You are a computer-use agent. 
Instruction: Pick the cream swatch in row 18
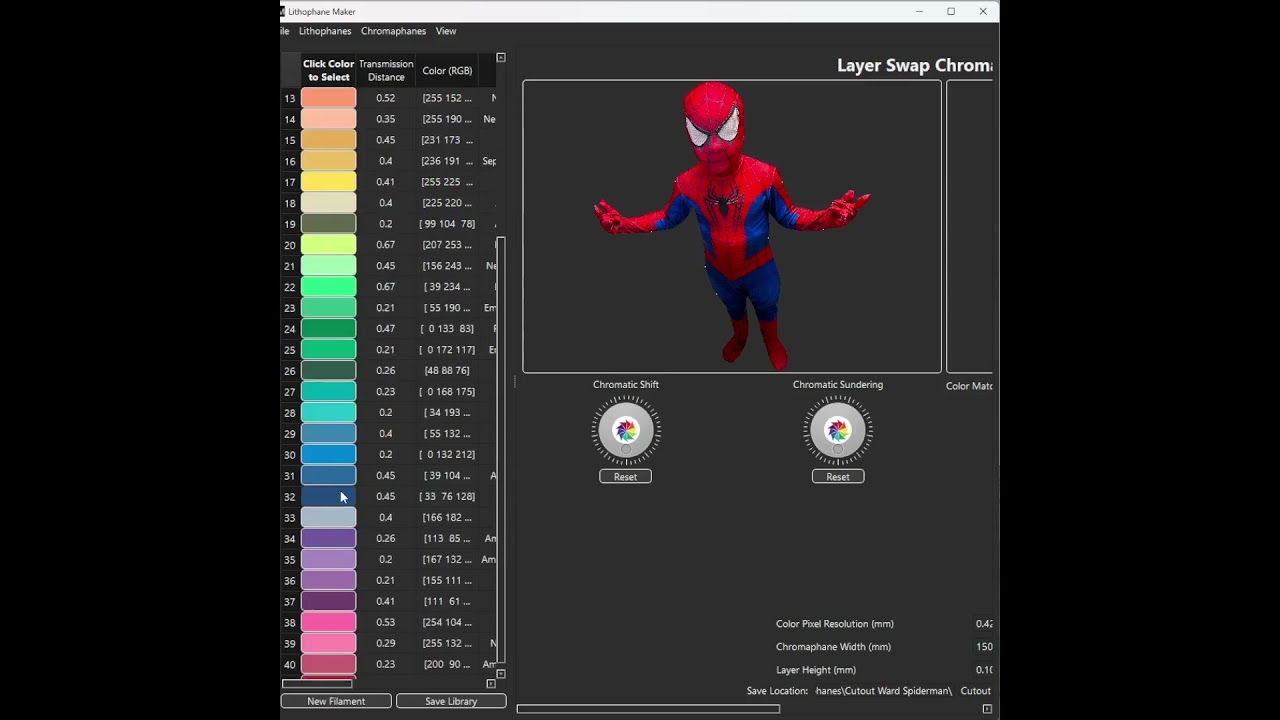[328, 203]
